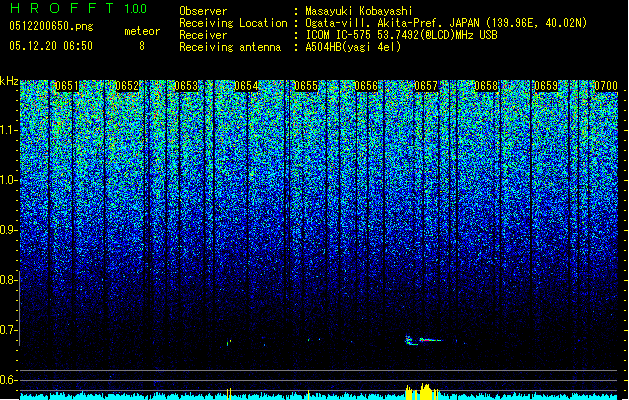The width and height of the screenshot is (629, 400).
Task: Click the 0654 time marker
Action: coord(246,86)
